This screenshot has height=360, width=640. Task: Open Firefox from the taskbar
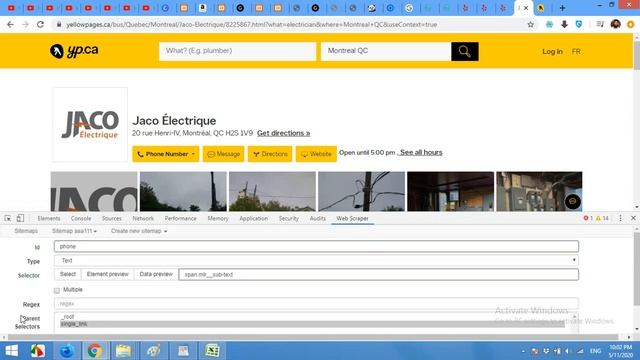click(x=67, y=351)
